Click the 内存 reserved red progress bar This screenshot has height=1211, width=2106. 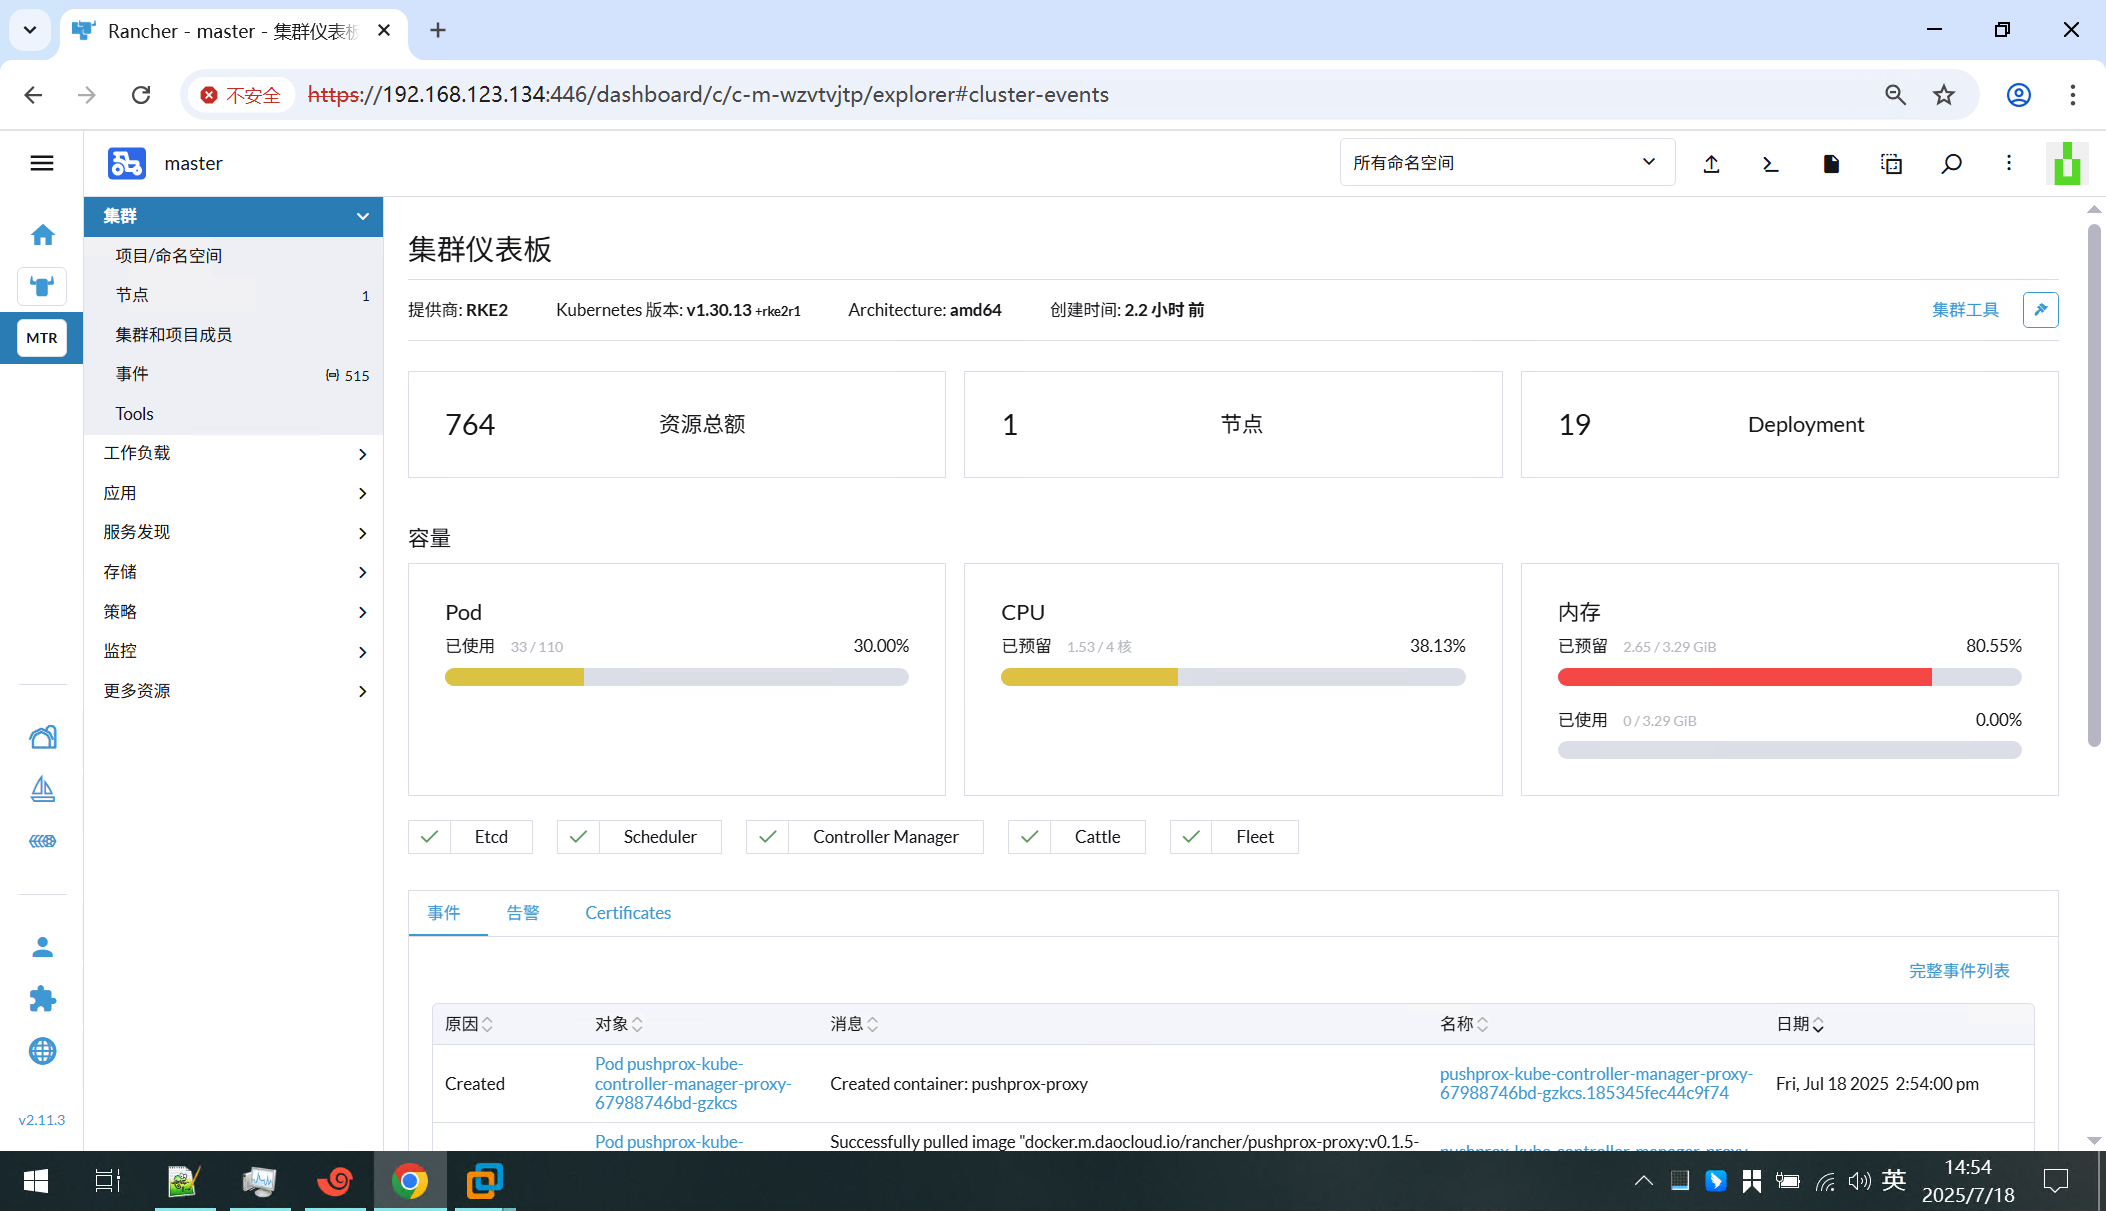pyautogui.click(x=1744, y=677)
